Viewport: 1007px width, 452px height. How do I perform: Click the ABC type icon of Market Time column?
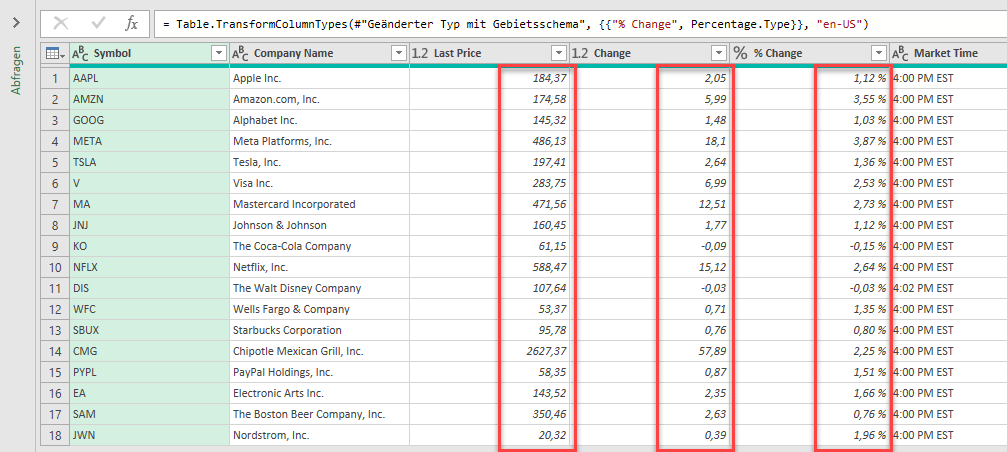[901, 54]
